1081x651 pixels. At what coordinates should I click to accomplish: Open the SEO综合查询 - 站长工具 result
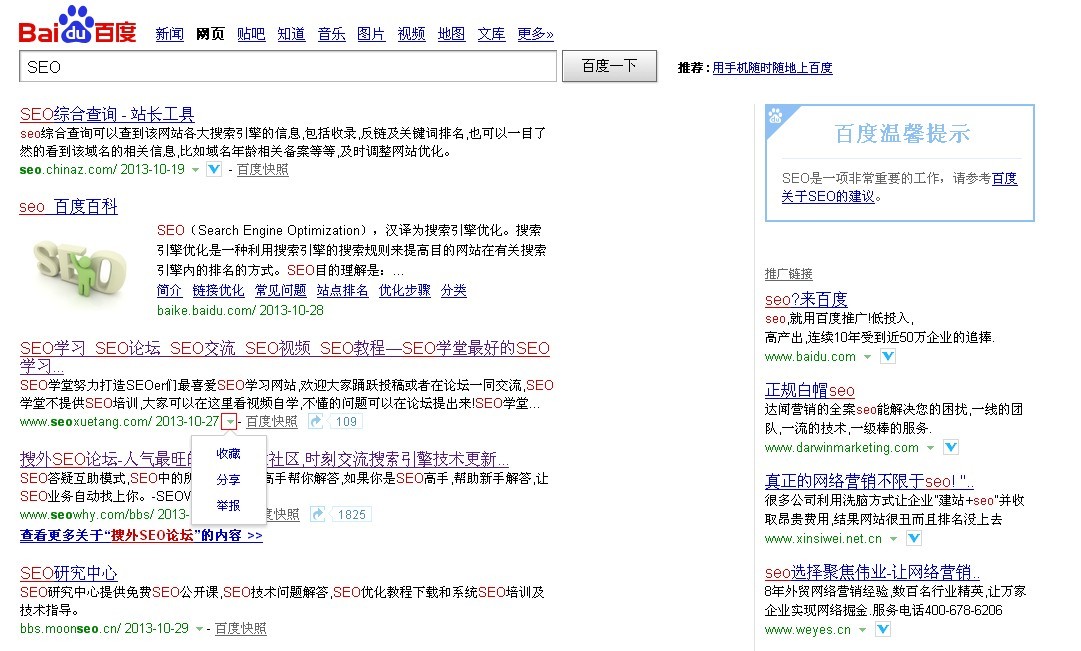pos(107,114)
